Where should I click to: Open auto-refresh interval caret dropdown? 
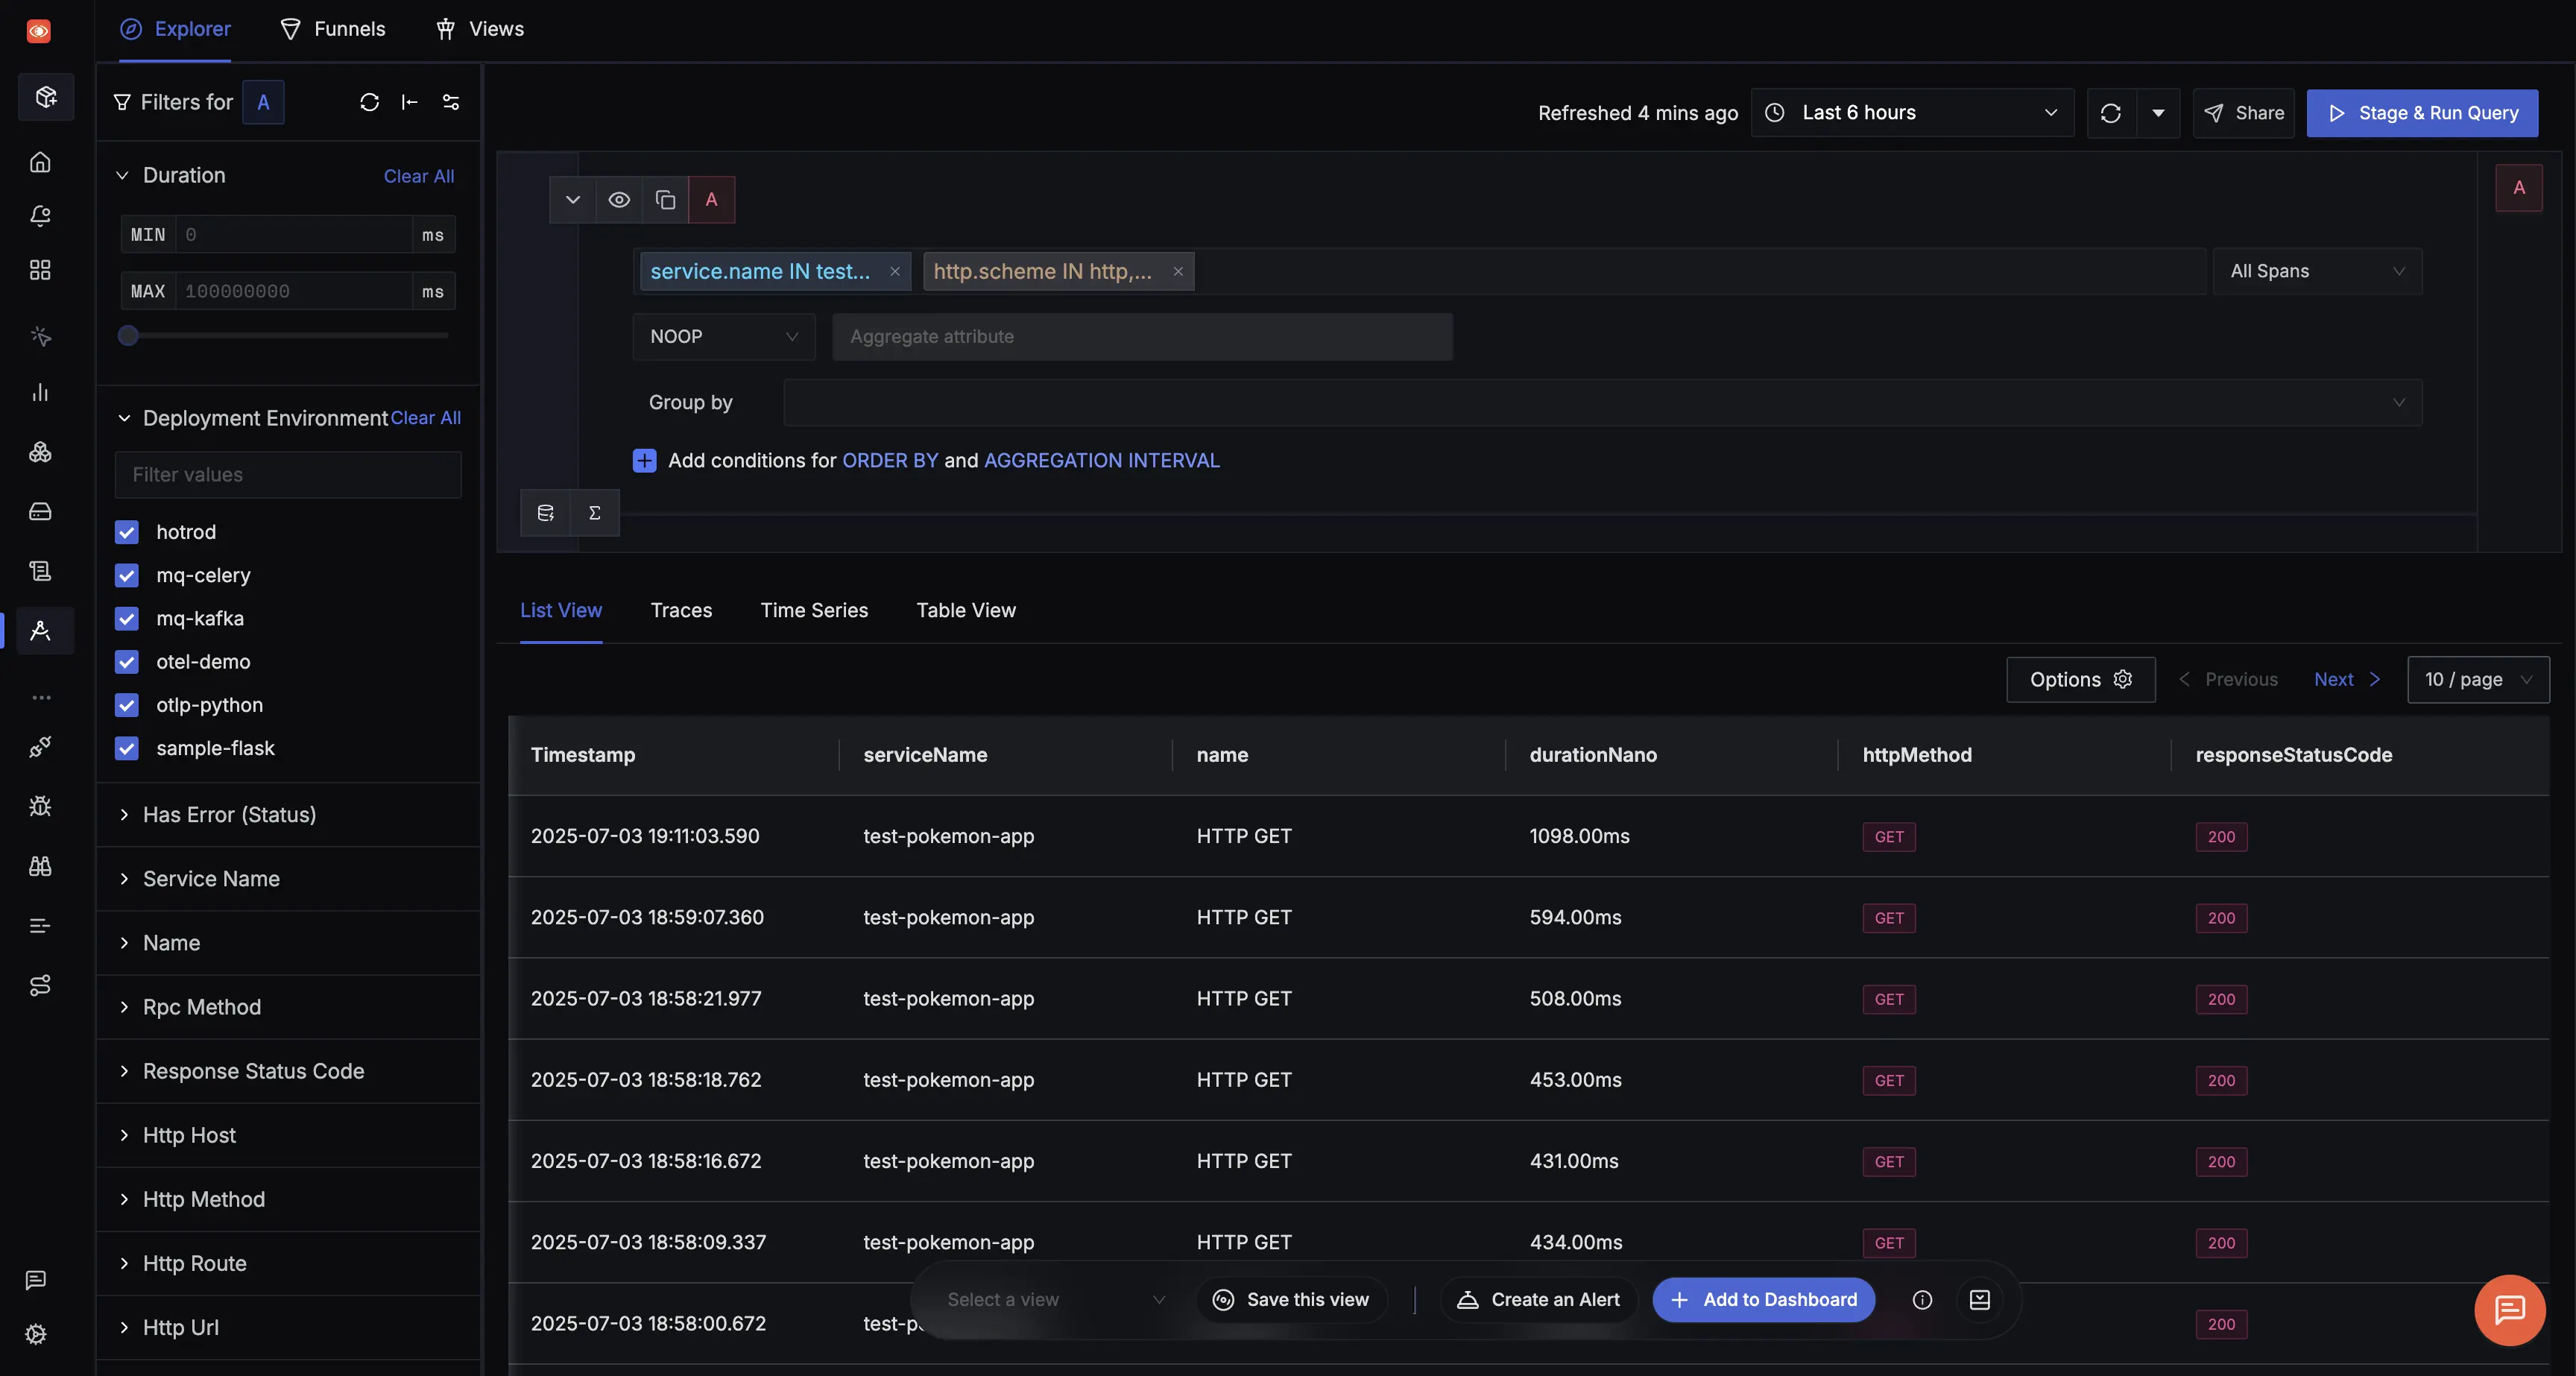(x=2158, y=113)
